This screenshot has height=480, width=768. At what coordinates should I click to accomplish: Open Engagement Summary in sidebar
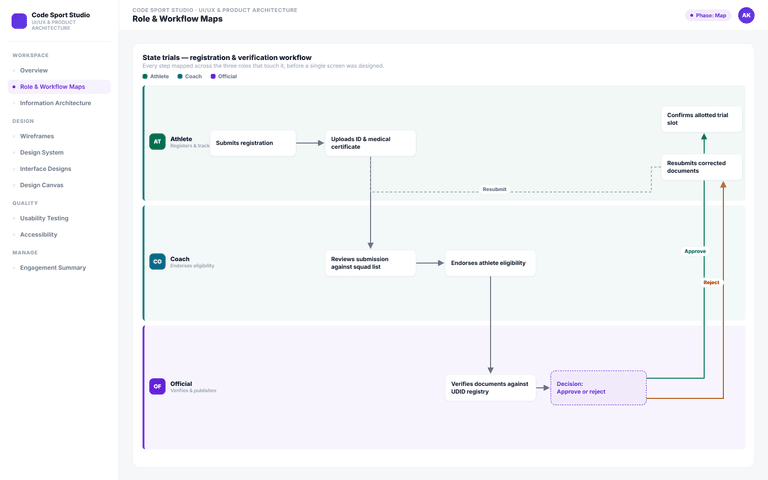coord(59,267)
